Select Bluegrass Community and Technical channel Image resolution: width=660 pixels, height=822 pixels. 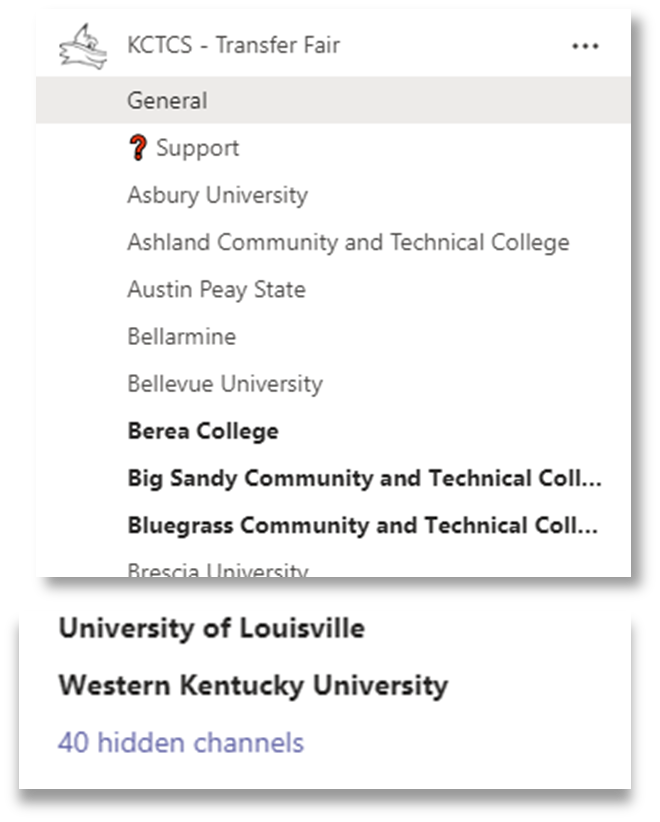pyautogui.click(x=333, y=525)
